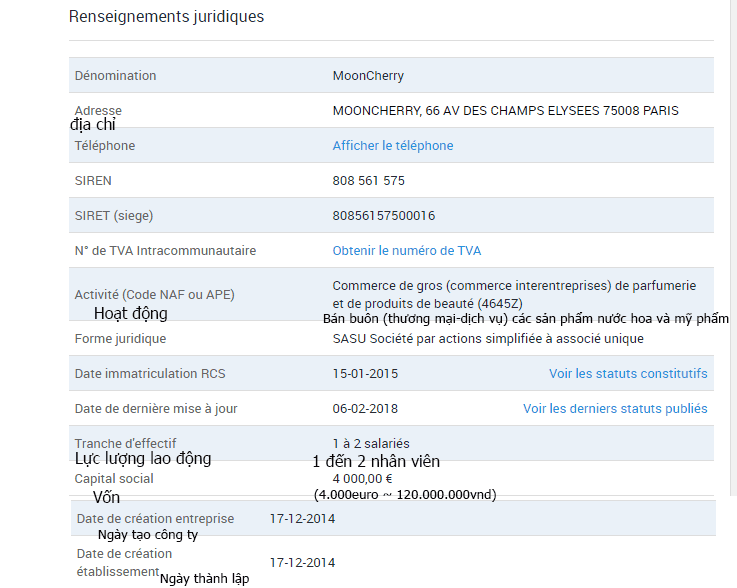Select SIRET value '80856157500016'

pyautogui.click(x=384, y=216)
